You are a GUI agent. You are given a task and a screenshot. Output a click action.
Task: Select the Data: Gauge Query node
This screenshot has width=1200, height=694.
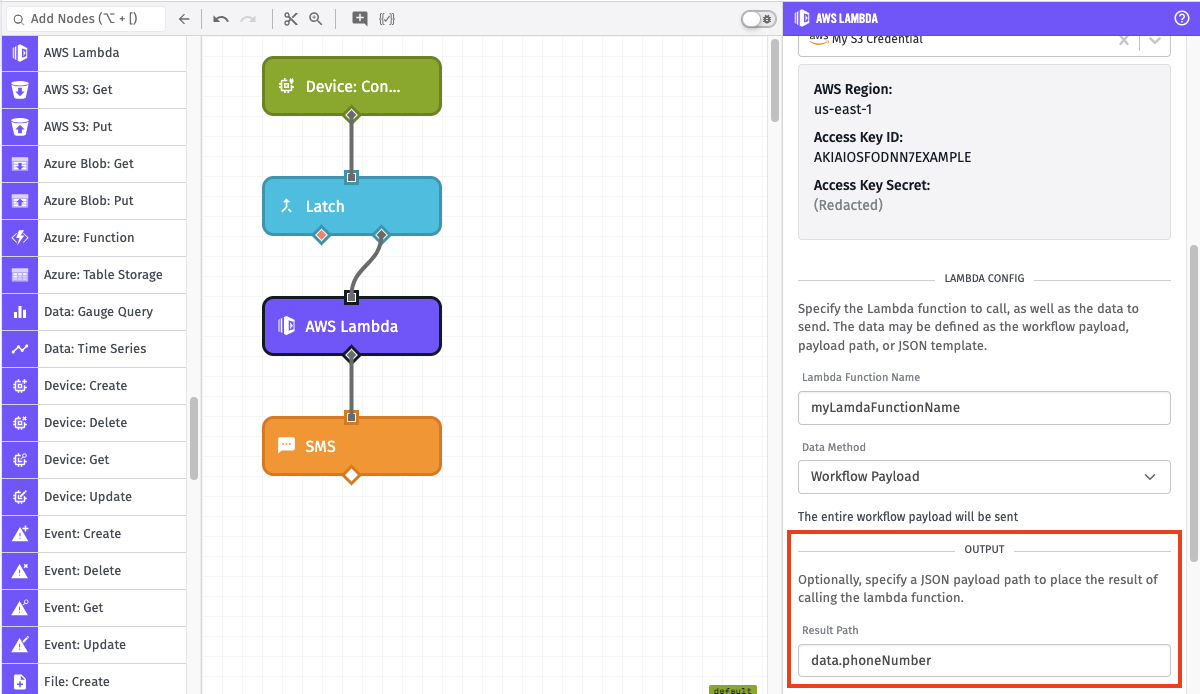click(x=94, y=312)
